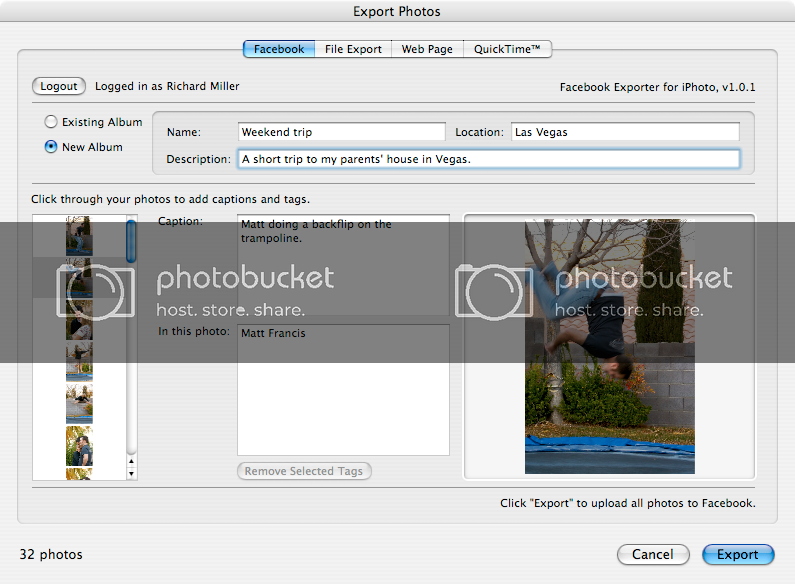Select the Matt Francis tag entry
Viewport: 795px width, 584px height.
click(273, 334)
